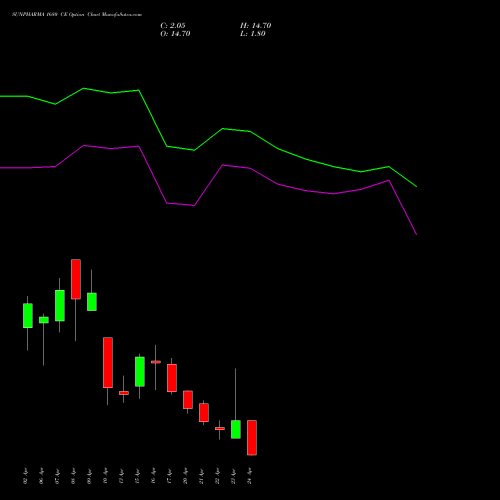500x500 pixels.
Task: Select the low value "L: 1.80"
Action: pos(253,34)
